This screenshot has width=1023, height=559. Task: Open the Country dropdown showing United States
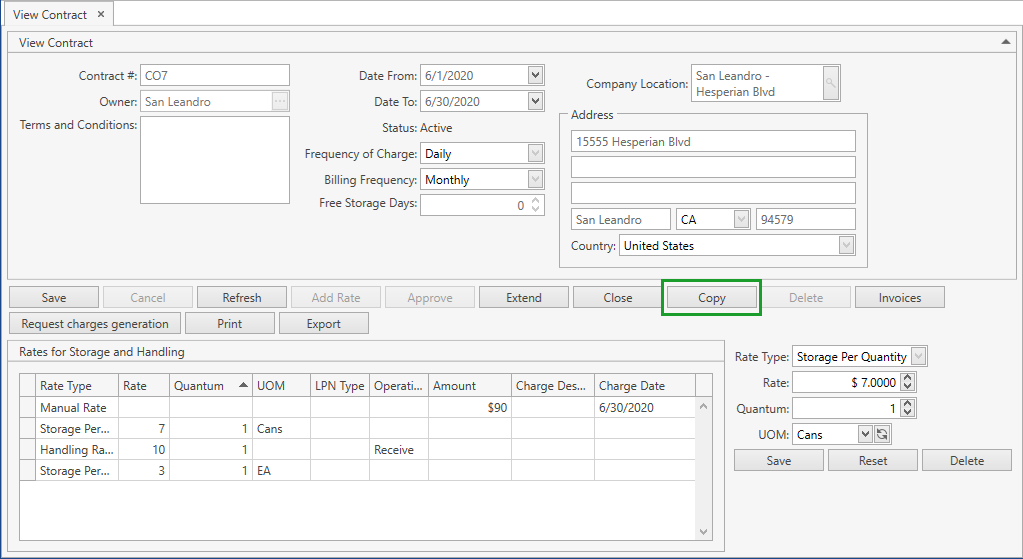pos(846,245)
